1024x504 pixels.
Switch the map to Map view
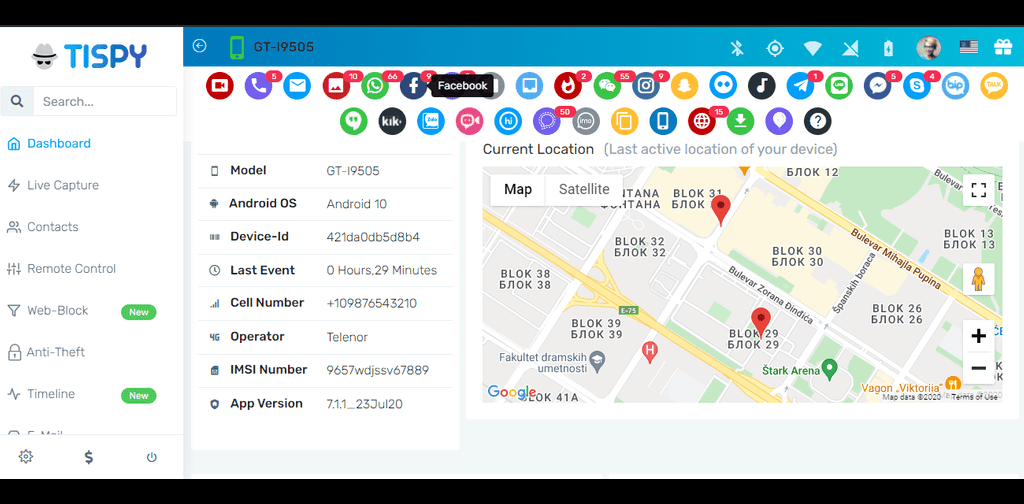point(518,189)
